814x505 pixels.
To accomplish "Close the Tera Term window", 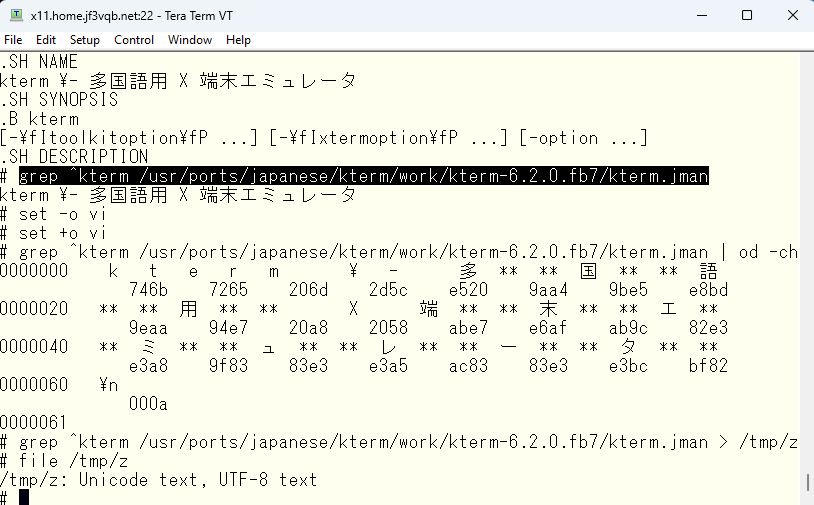I will click(x=792, y=16).
